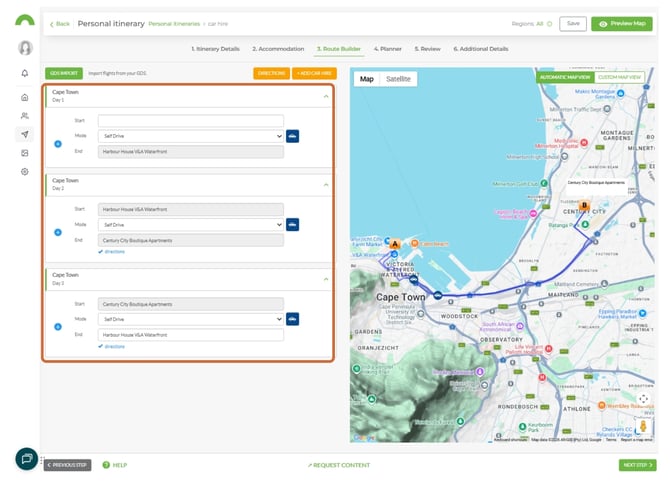
Task: Click Day 3 End field Harbour House
Action: pos(191,335)
